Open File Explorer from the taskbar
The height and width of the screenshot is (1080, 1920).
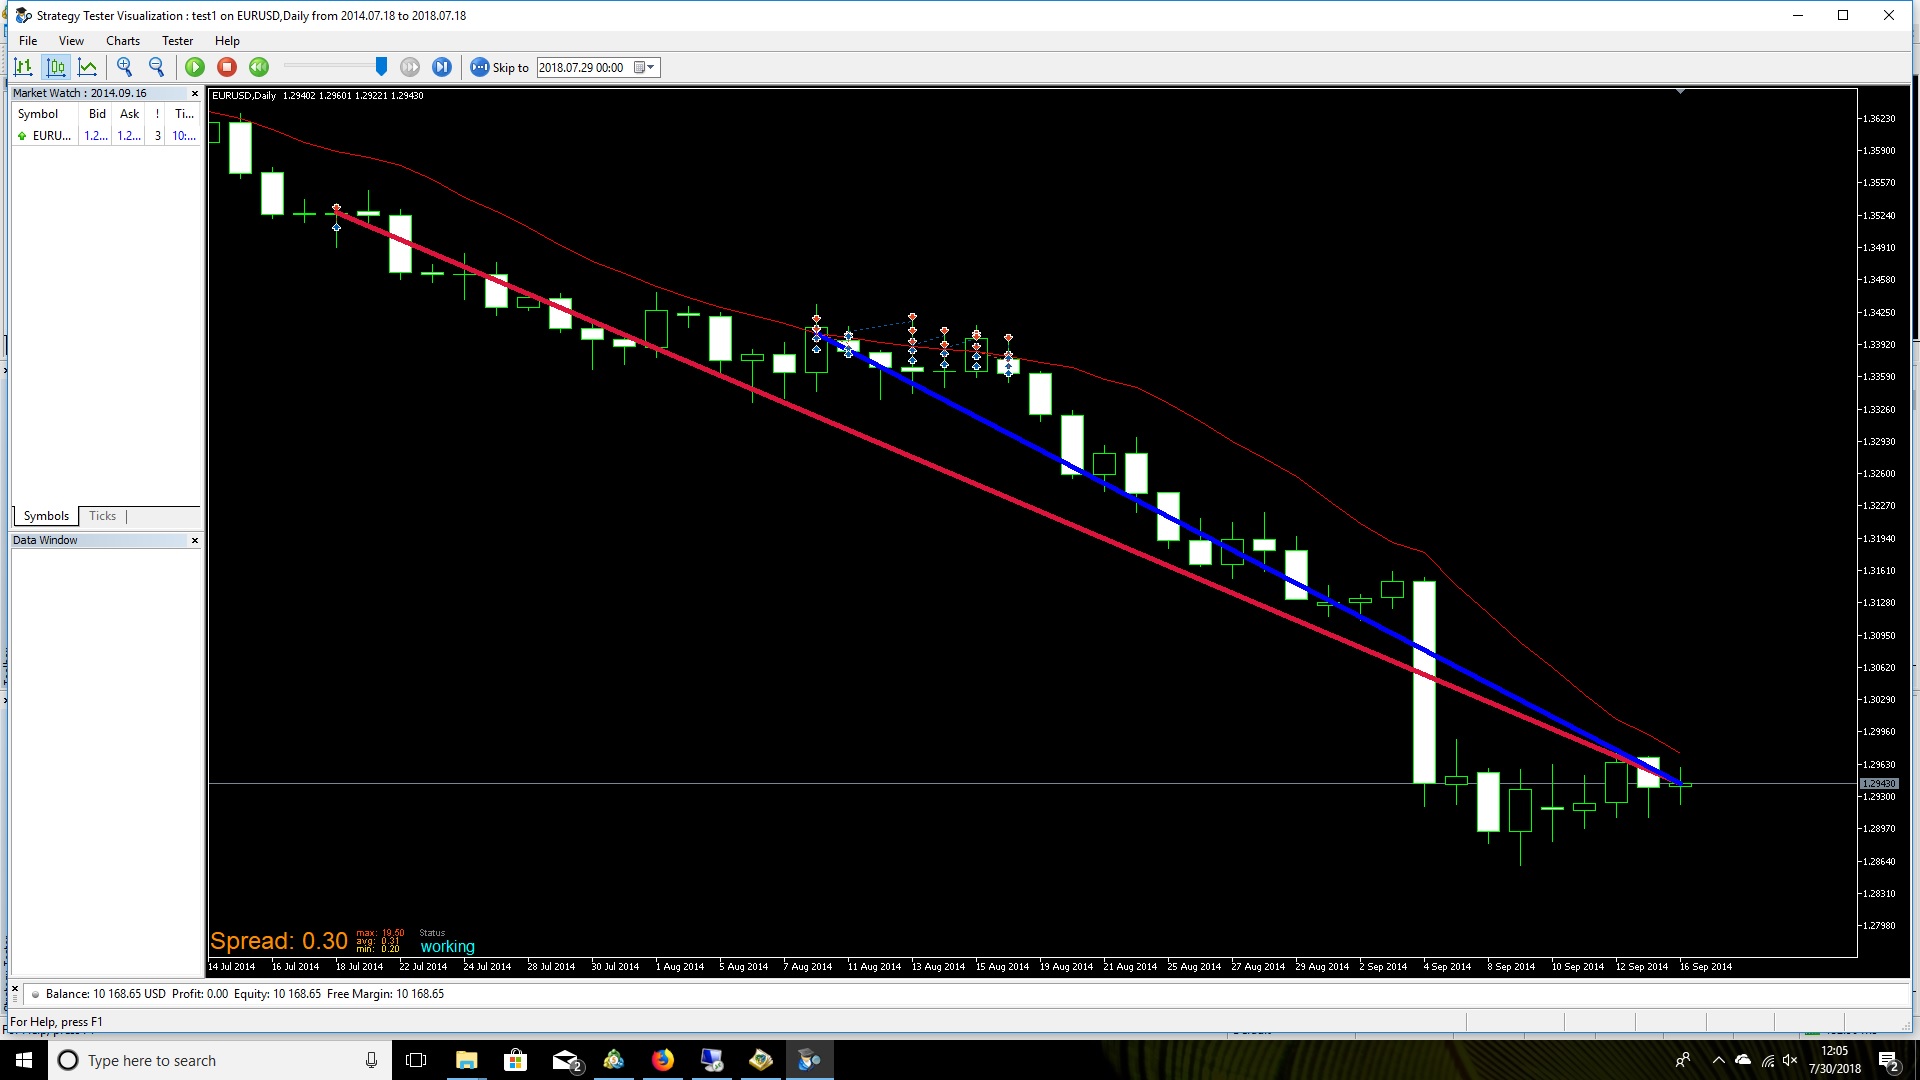[466, 1060]
